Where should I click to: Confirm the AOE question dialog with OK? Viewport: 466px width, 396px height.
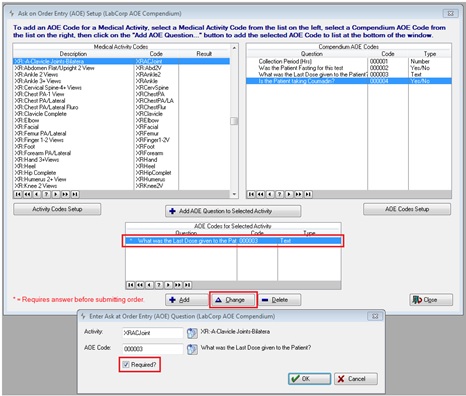coord(309,379)
